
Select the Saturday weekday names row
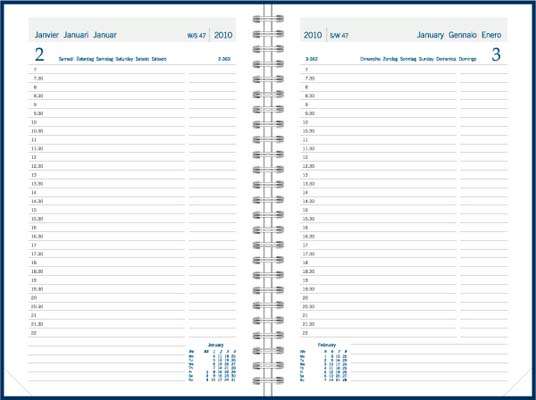112,59
